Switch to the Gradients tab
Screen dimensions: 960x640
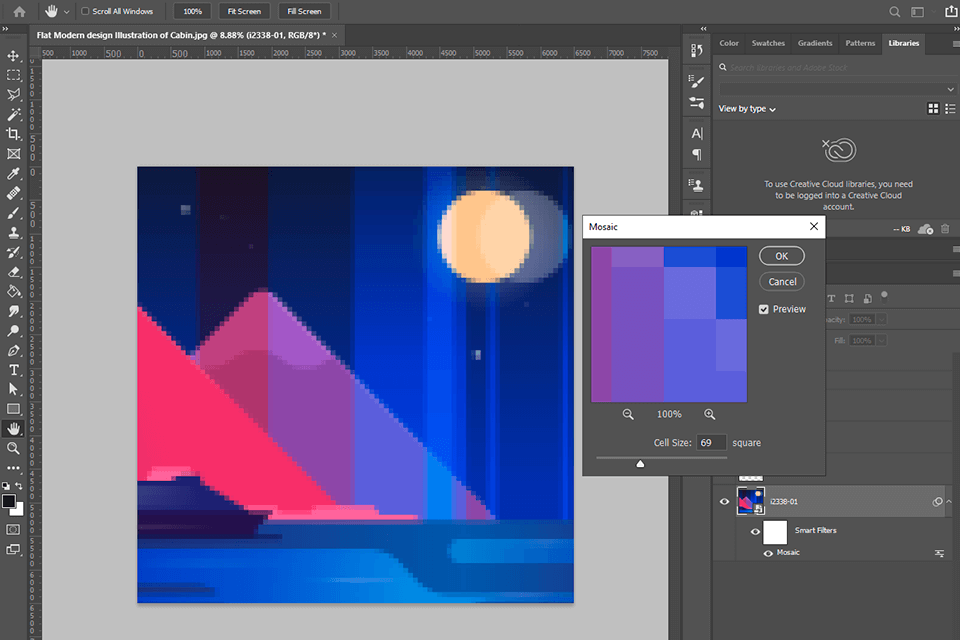[x=814, y=43]
